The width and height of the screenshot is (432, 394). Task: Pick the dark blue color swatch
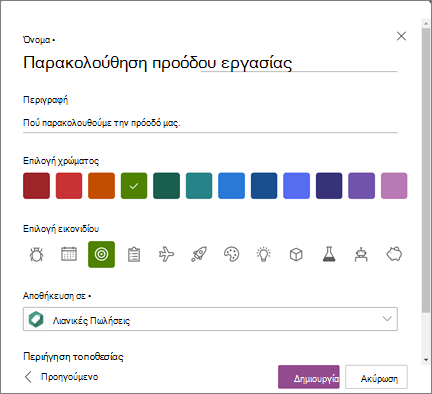(x=264, y=186)
